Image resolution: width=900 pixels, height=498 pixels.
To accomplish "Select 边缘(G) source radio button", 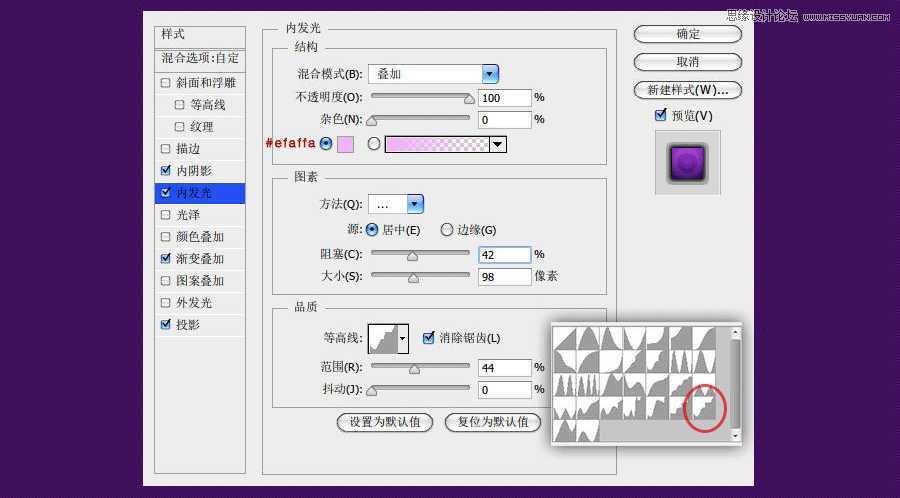I will click(447, 229).
